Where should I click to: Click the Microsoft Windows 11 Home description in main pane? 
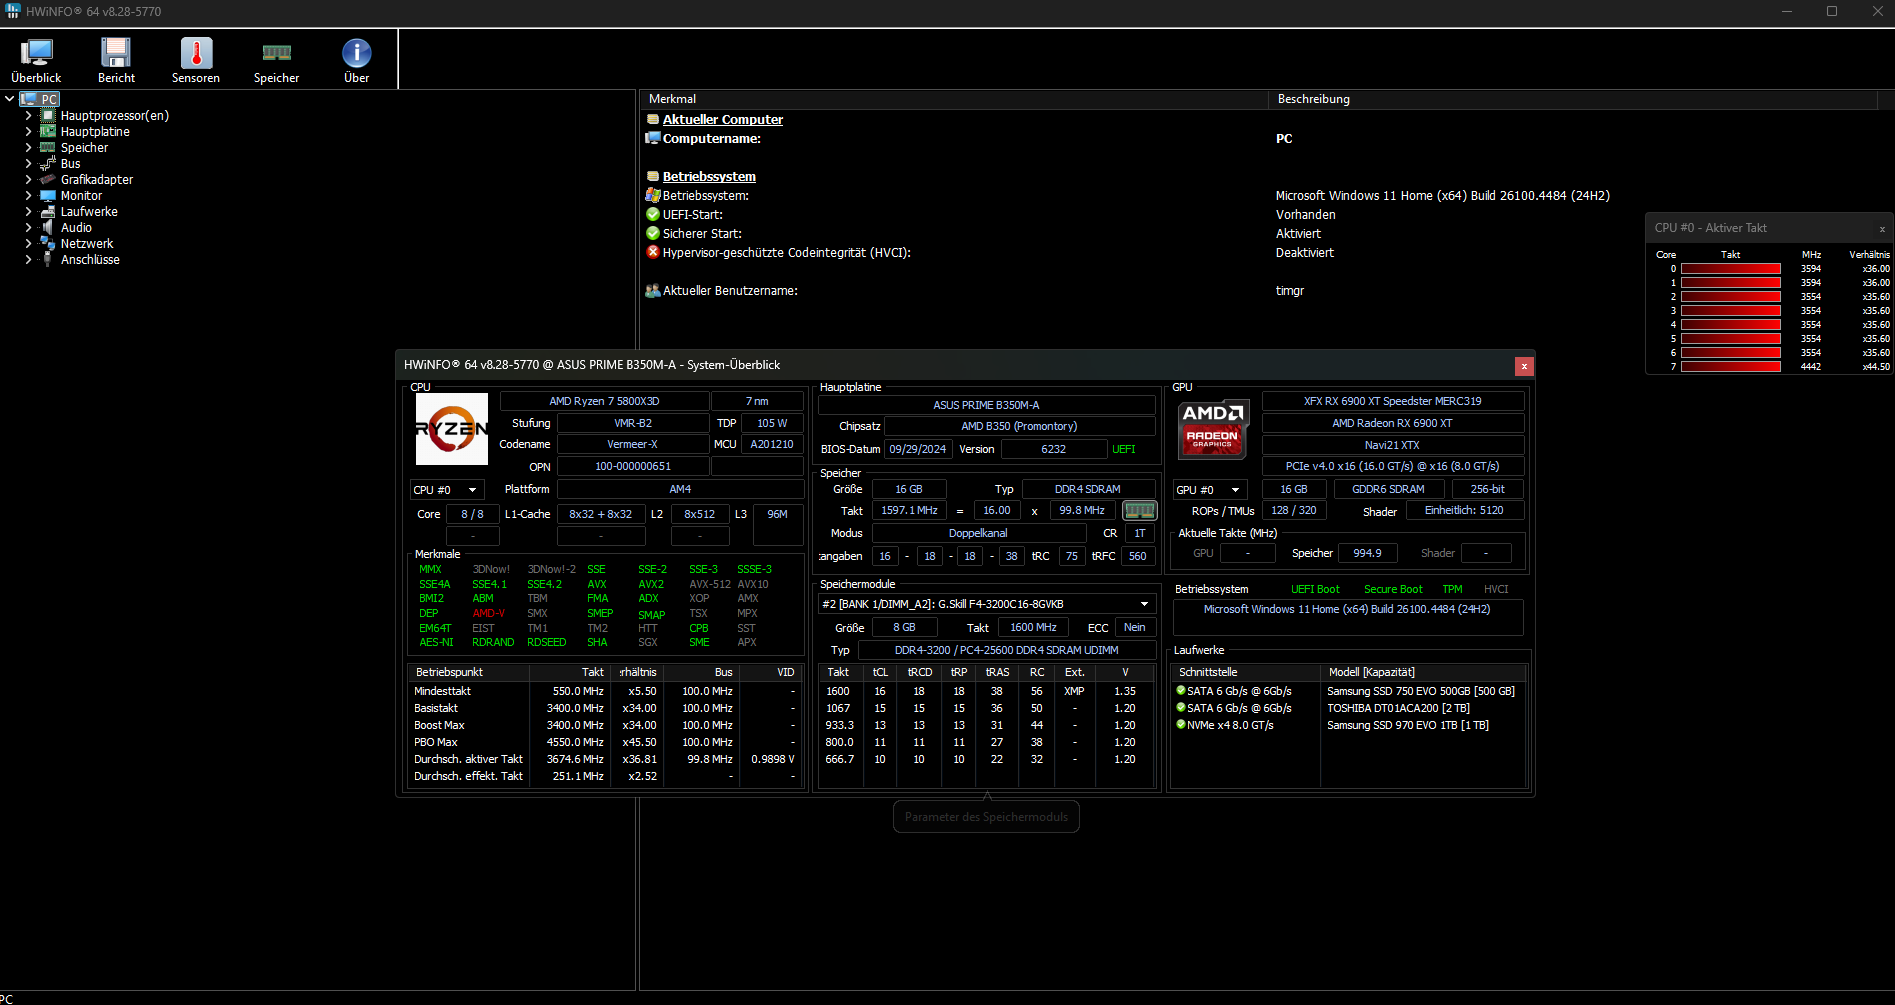tap(1442, 196)
